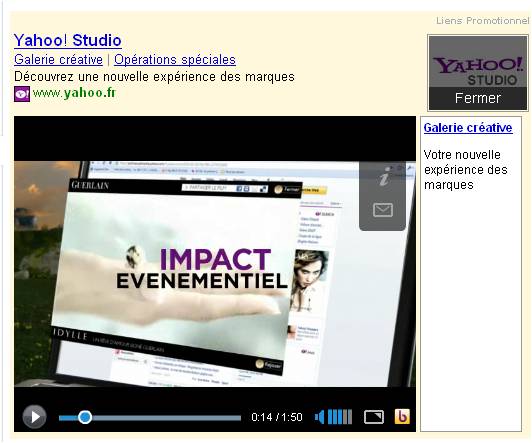Mute audio via the speaker icon
The image size is (532, 443).
click(319, 417)
